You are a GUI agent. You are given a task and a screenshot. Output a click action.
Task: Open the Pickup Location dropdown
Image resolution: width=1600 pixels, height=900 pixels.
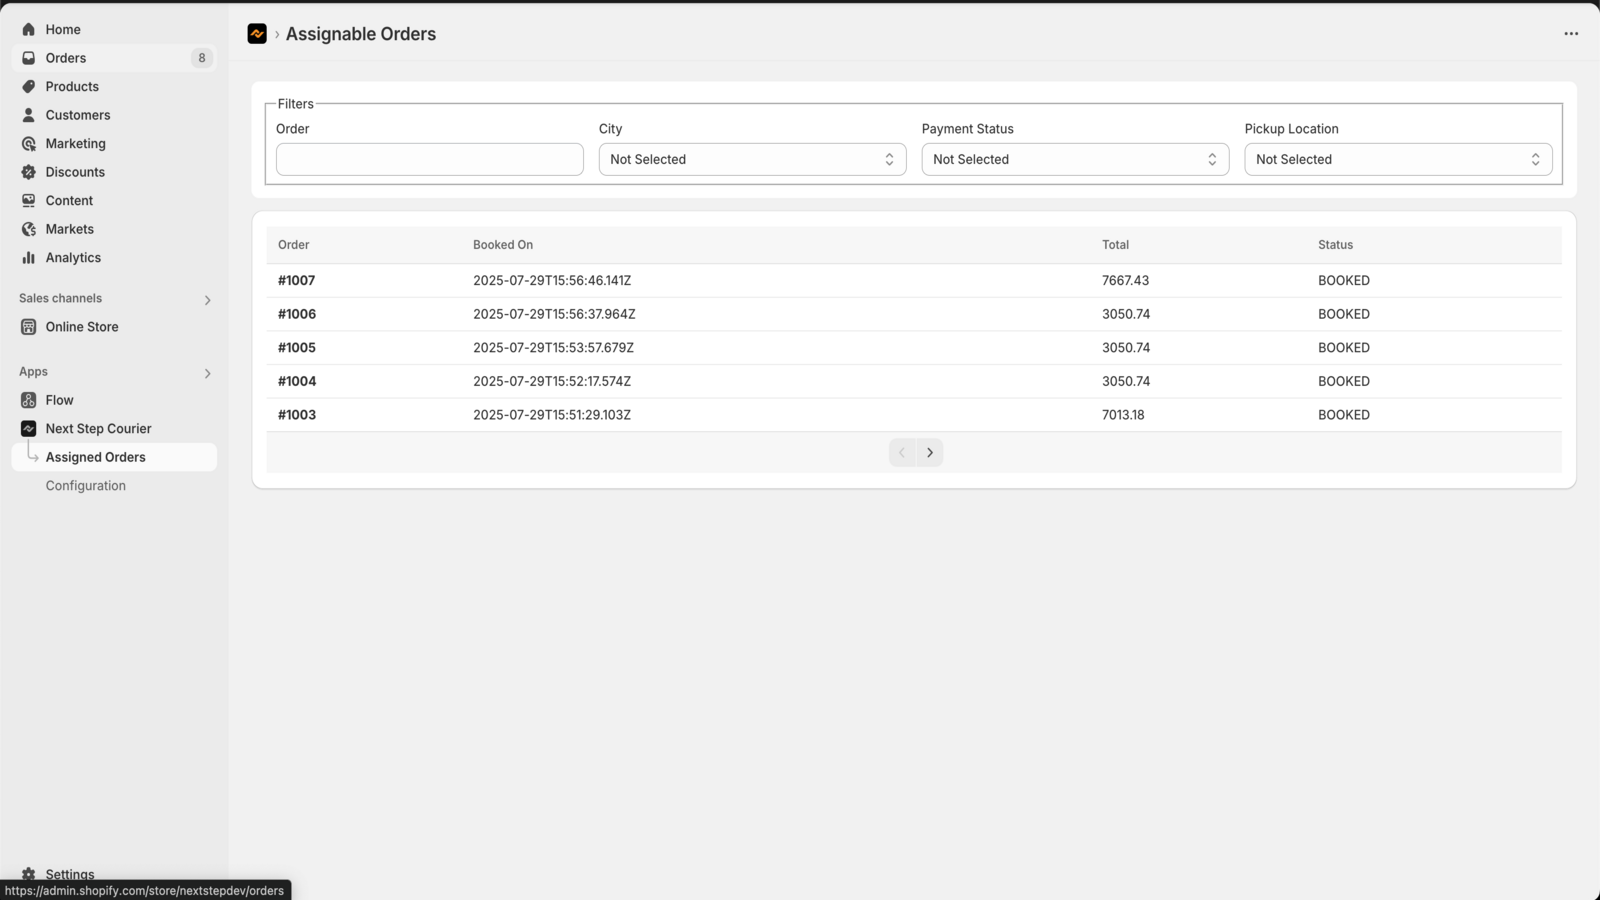tap(1397, 160)
